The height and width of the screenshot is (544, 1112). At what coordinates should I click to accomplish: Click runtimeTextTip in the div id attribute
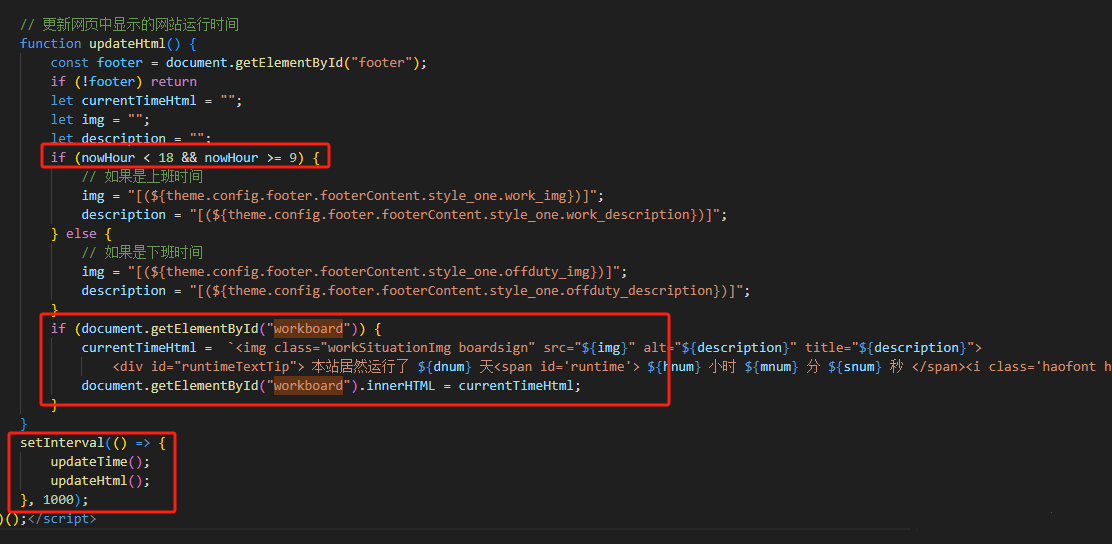coord(220,366)
